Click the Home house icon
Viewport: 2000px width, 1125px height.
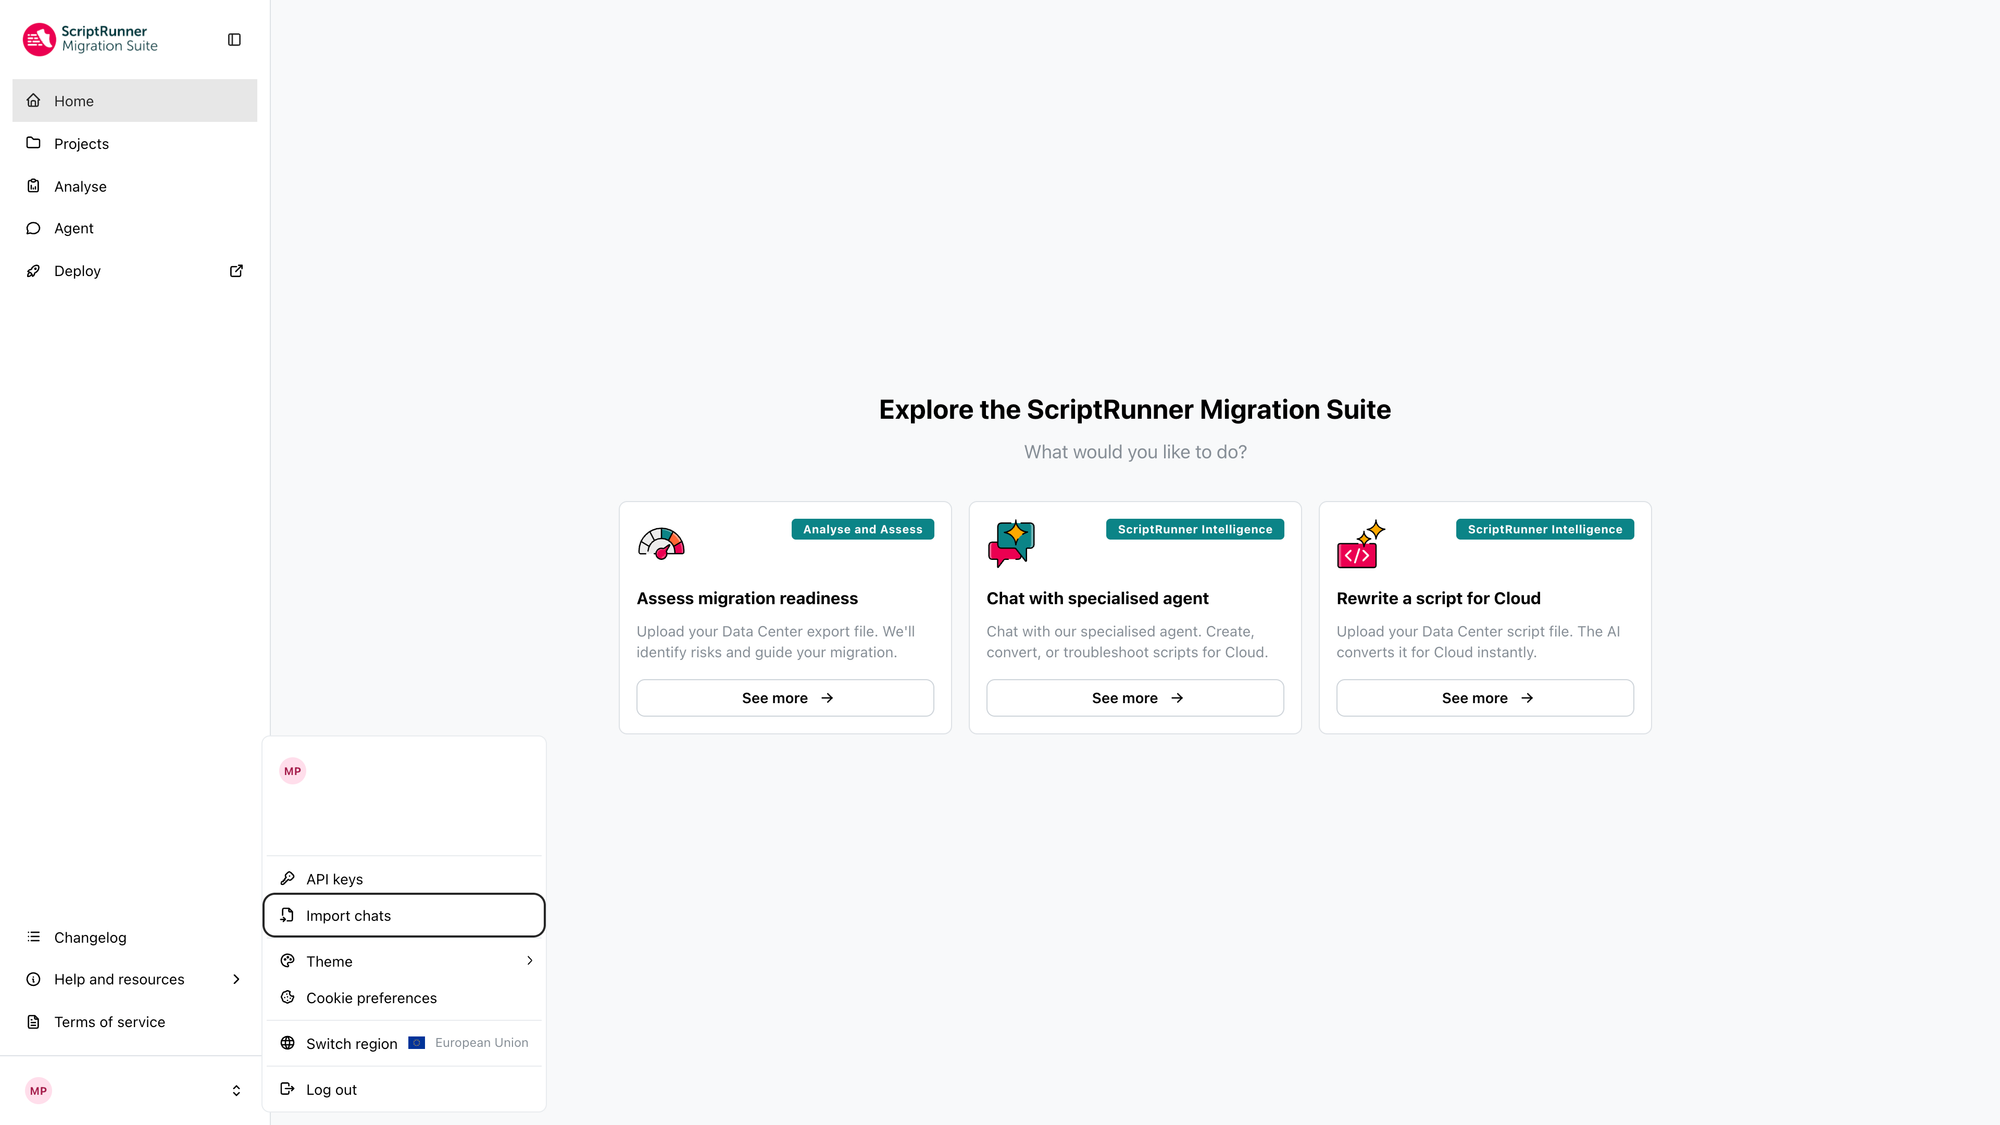pos(34,101)
